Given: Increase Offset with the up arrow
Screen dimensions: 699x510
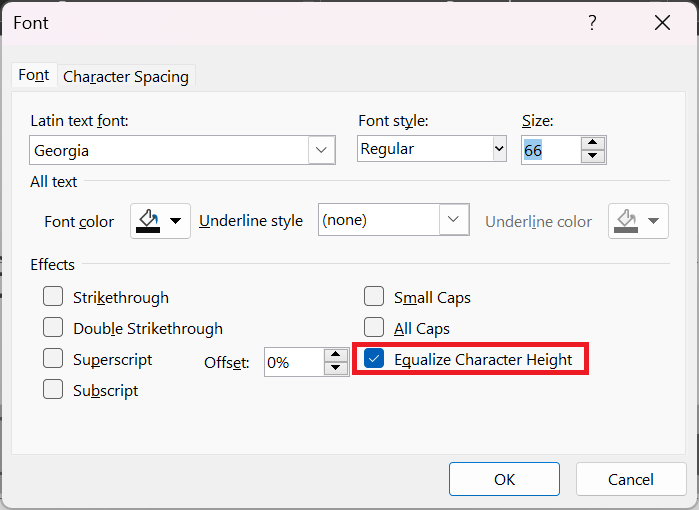Looking at the screenshot, I should pyautogui.click(x=336, y=355).
